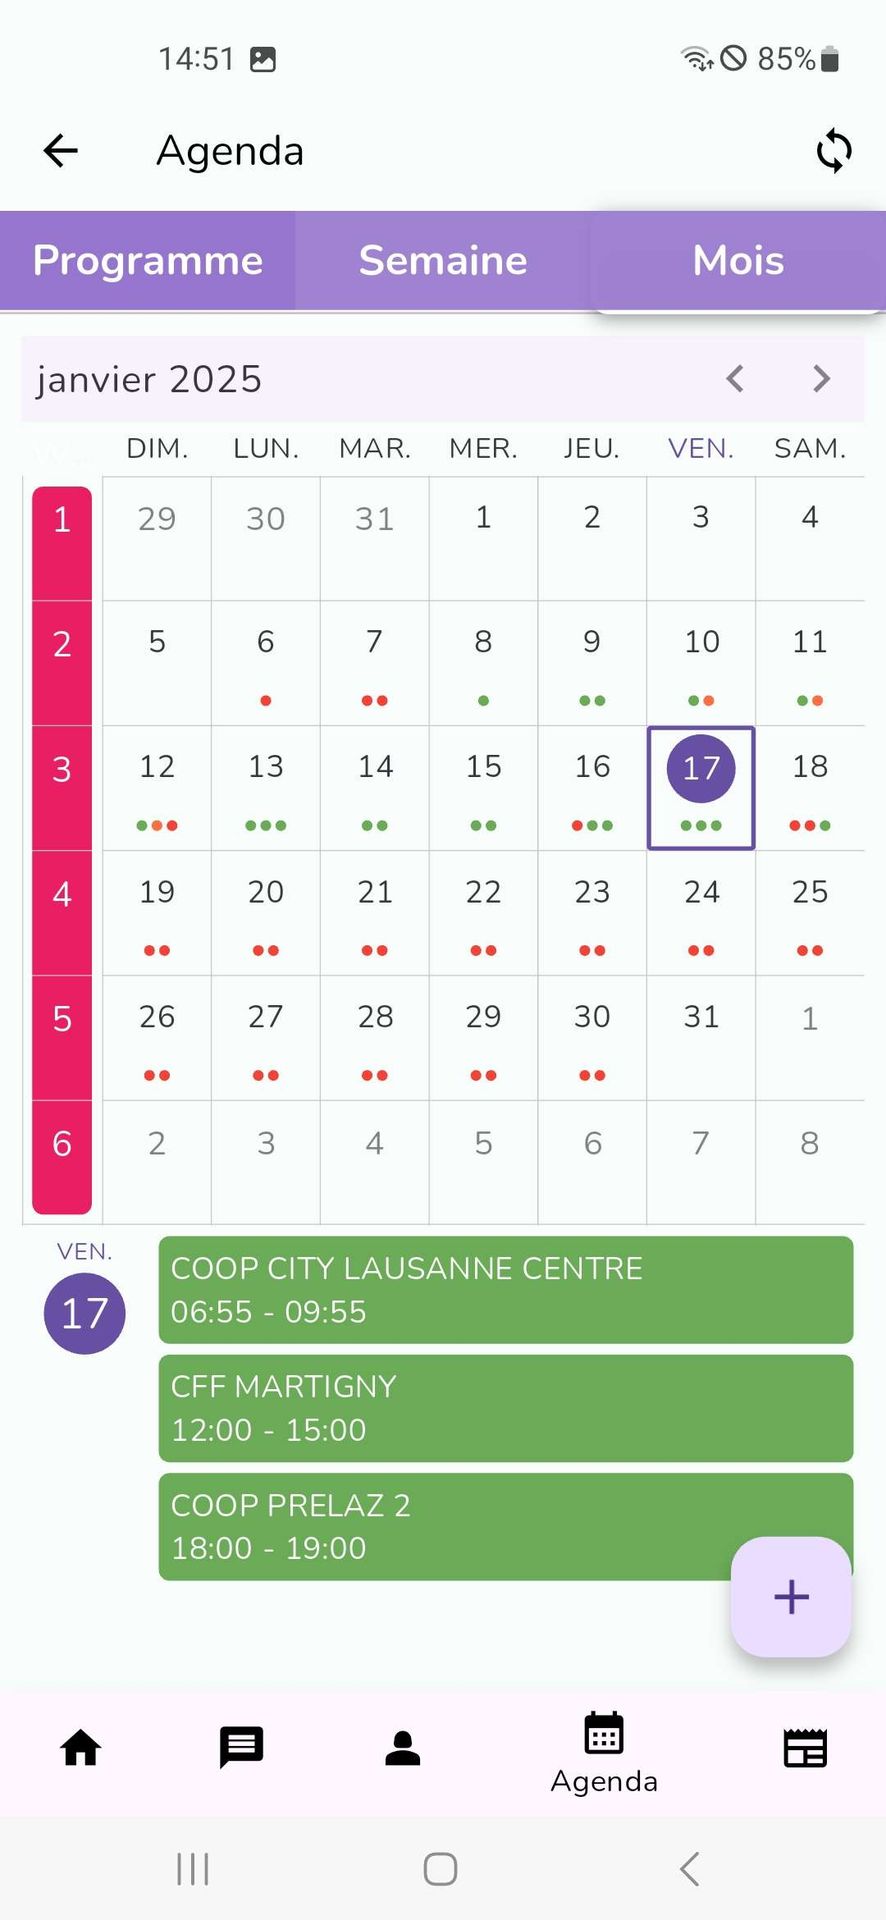The image size is (886, 1920).
Task: Open the home icon in bottom navigation
Action: tap(81, 1748)
